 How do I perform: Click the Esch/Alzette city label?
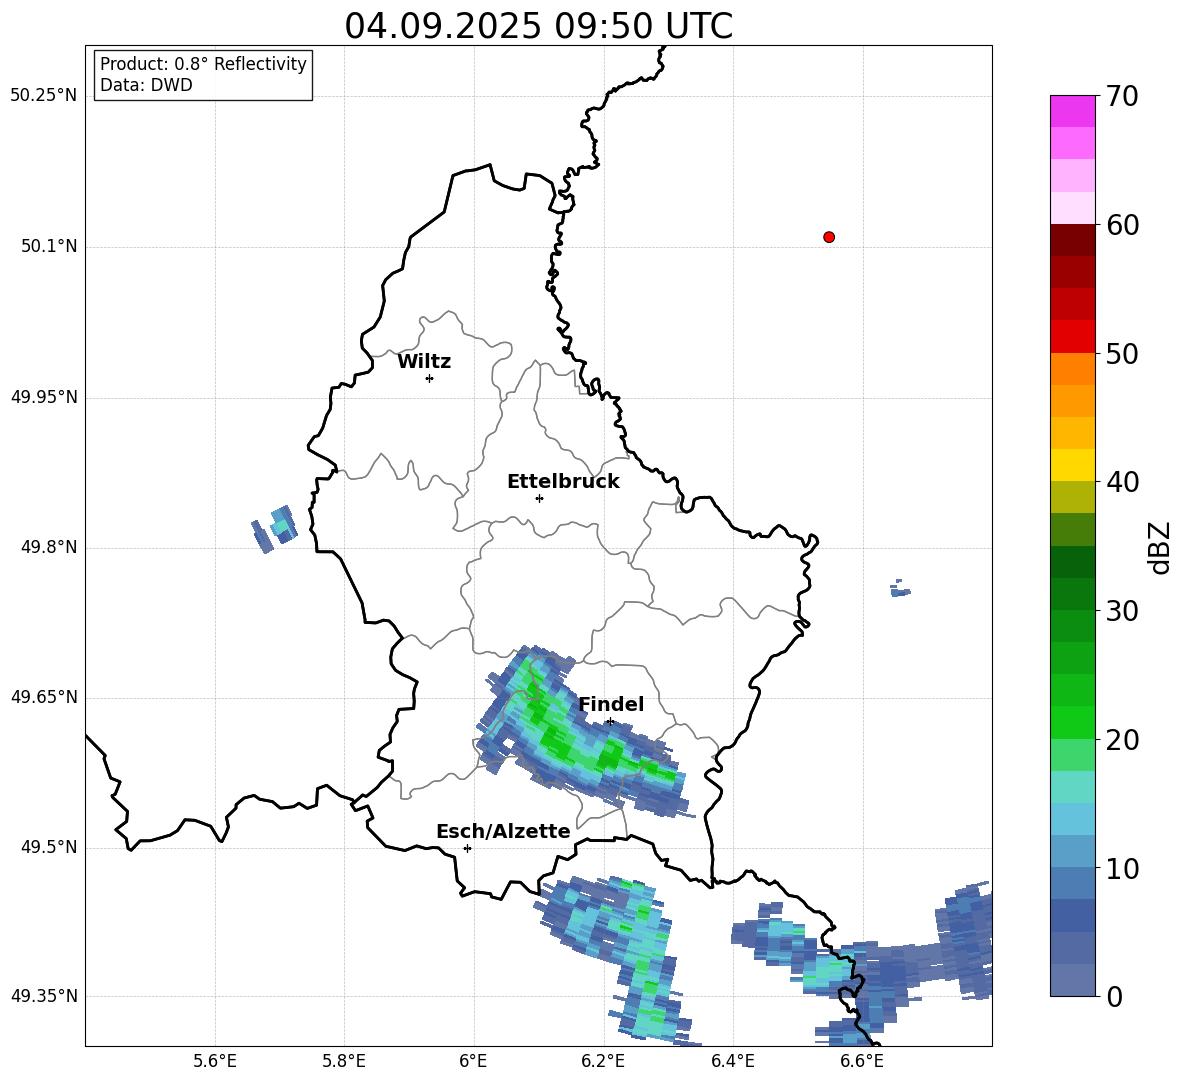(x=503, y=831)
